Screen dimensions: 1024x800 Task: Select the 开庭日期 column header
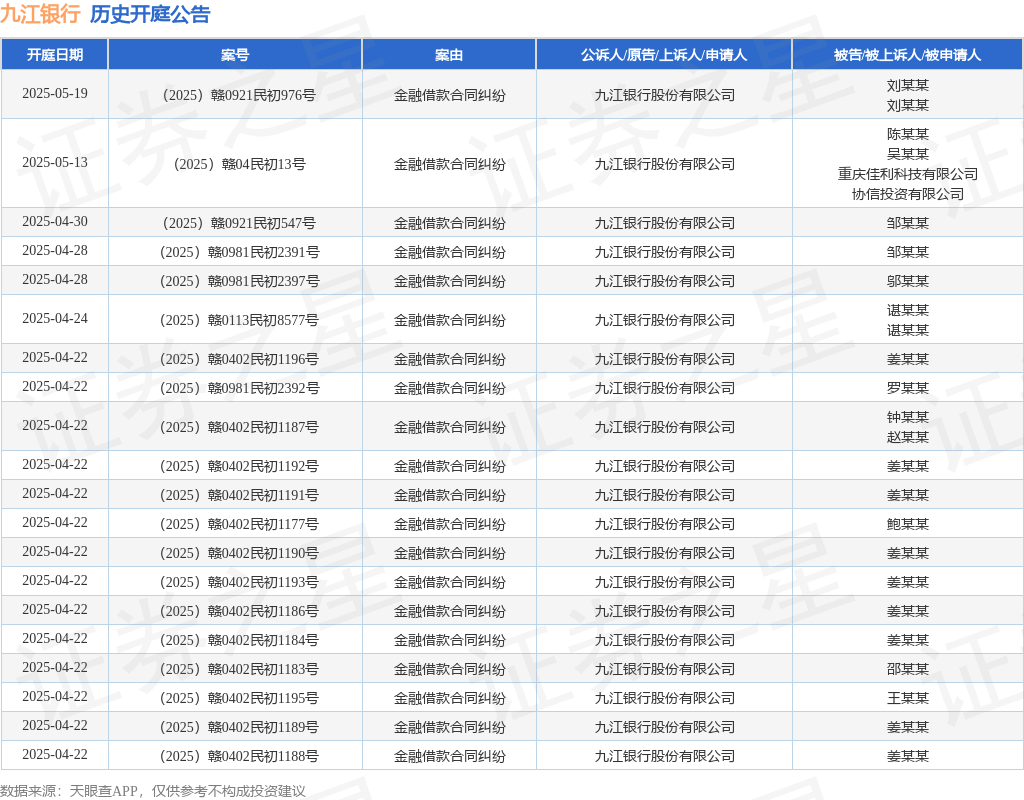[55, 55]
